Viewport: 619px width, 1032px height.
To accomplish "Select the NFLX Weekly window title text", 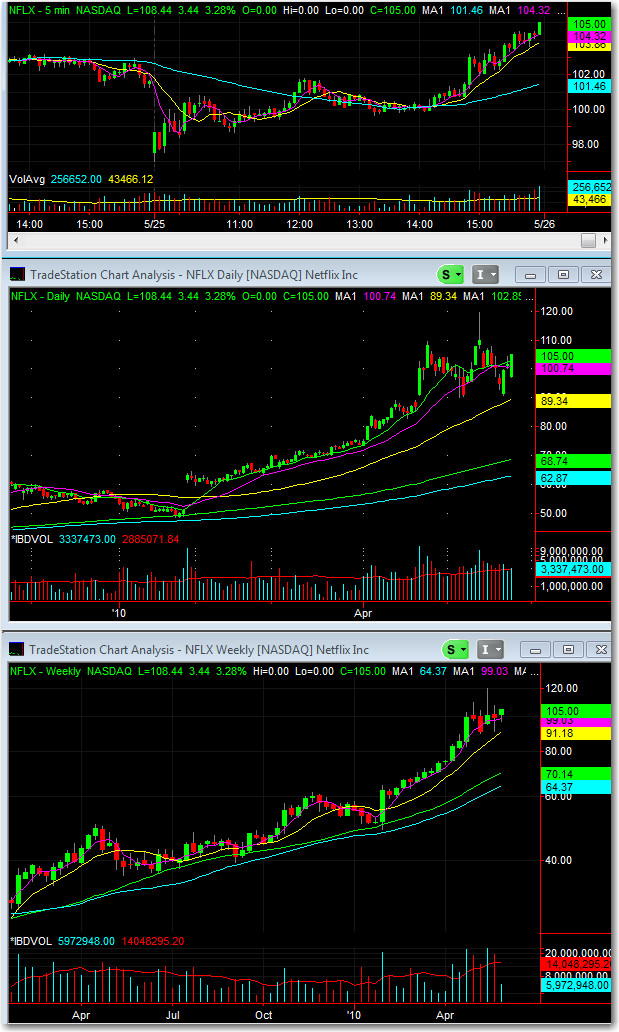I will click(x=199, y=650).
